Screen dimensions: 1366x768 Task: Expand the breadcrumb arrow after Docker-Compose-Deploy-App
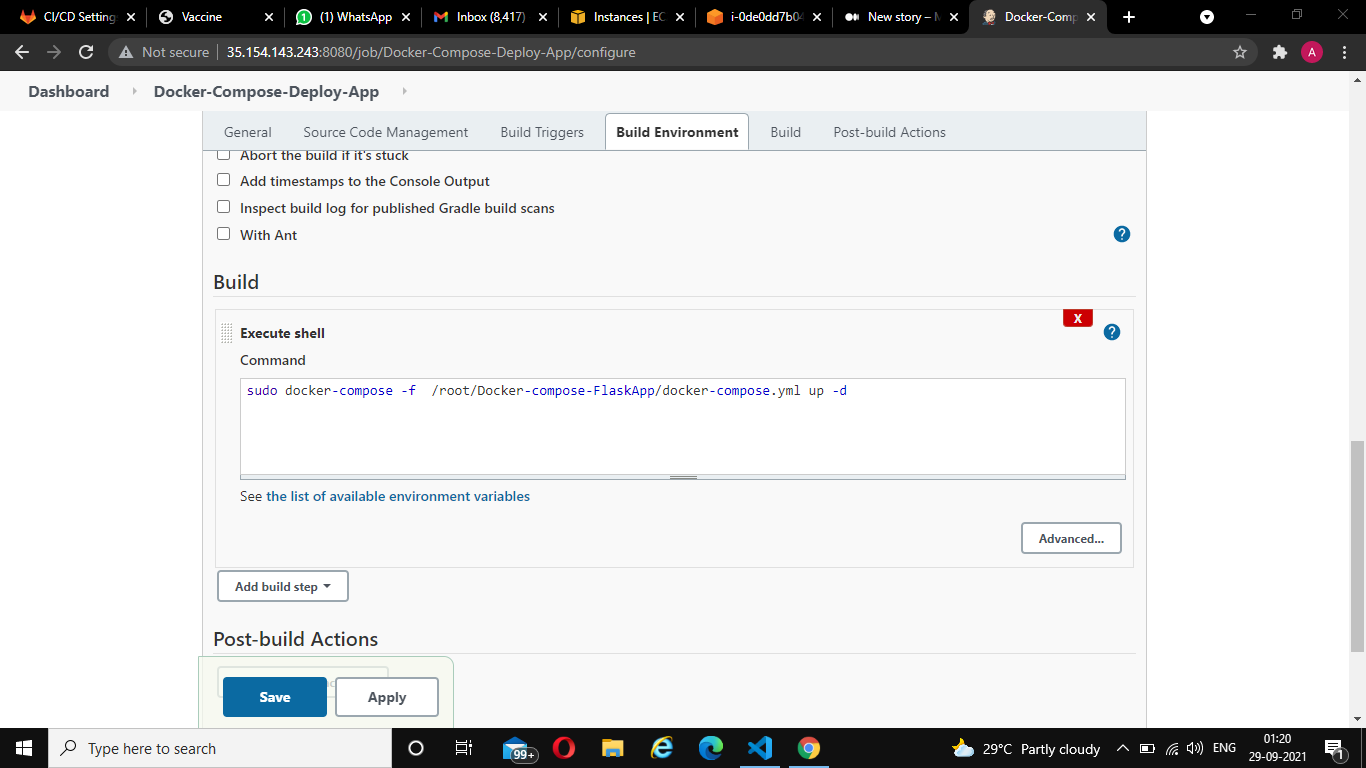pos(404,91)
